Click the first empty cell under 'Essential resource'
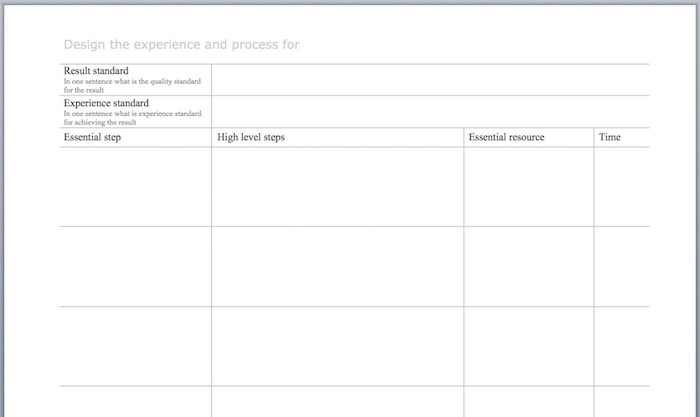The width and height of the screenshot is (700, 417). (529, 187)
